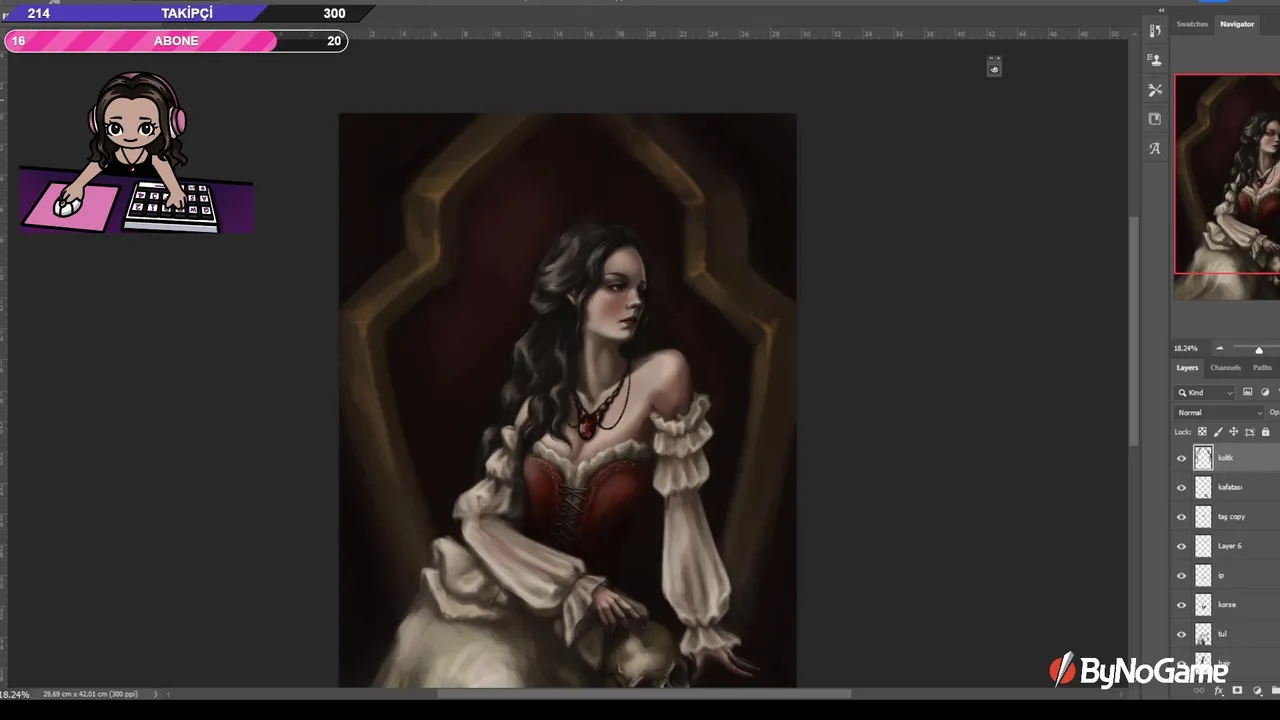Toggle lock position icon
The height and width of the screenshot is (720, 1280).
tap(1233, 432)
